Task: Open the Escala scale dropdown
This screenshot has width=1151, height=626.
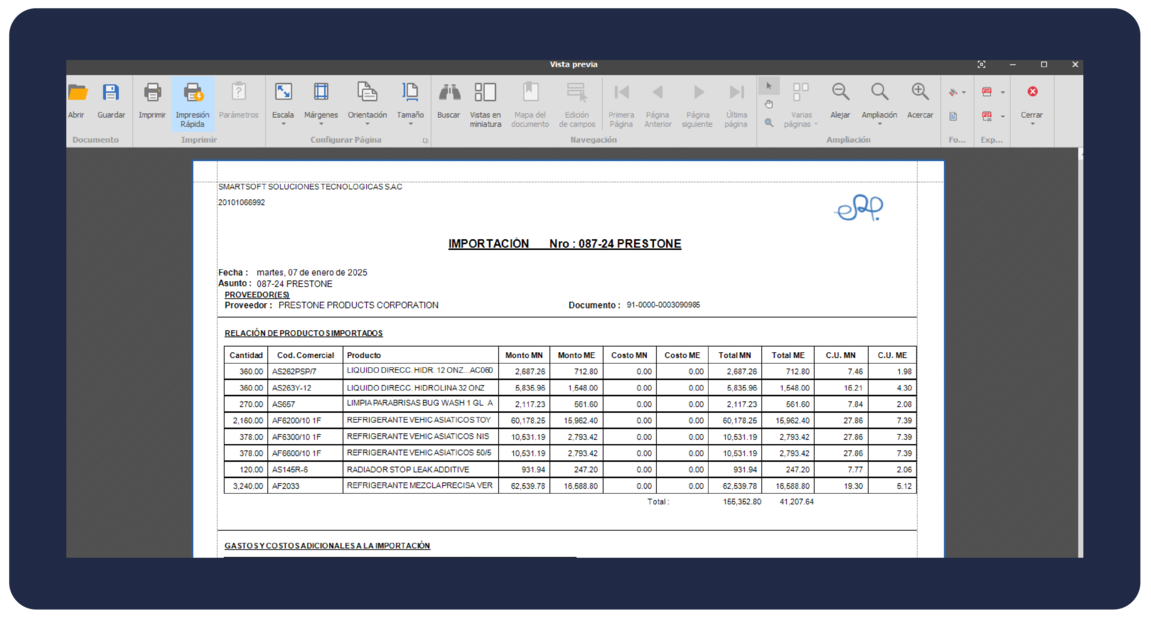Action: click(284, 102)
